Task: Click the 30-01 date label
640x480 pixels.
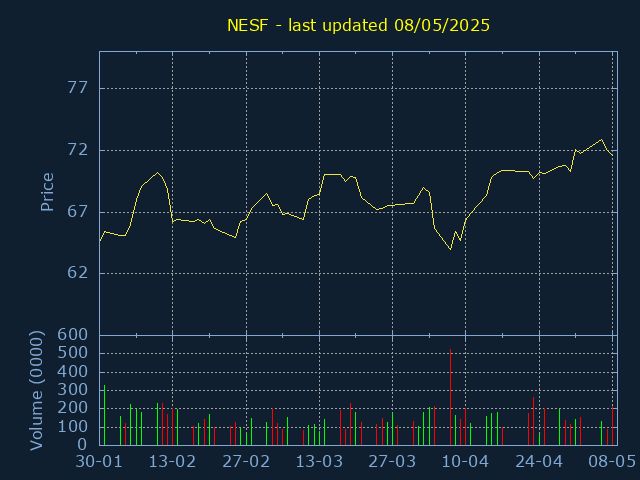Action: 99,462
